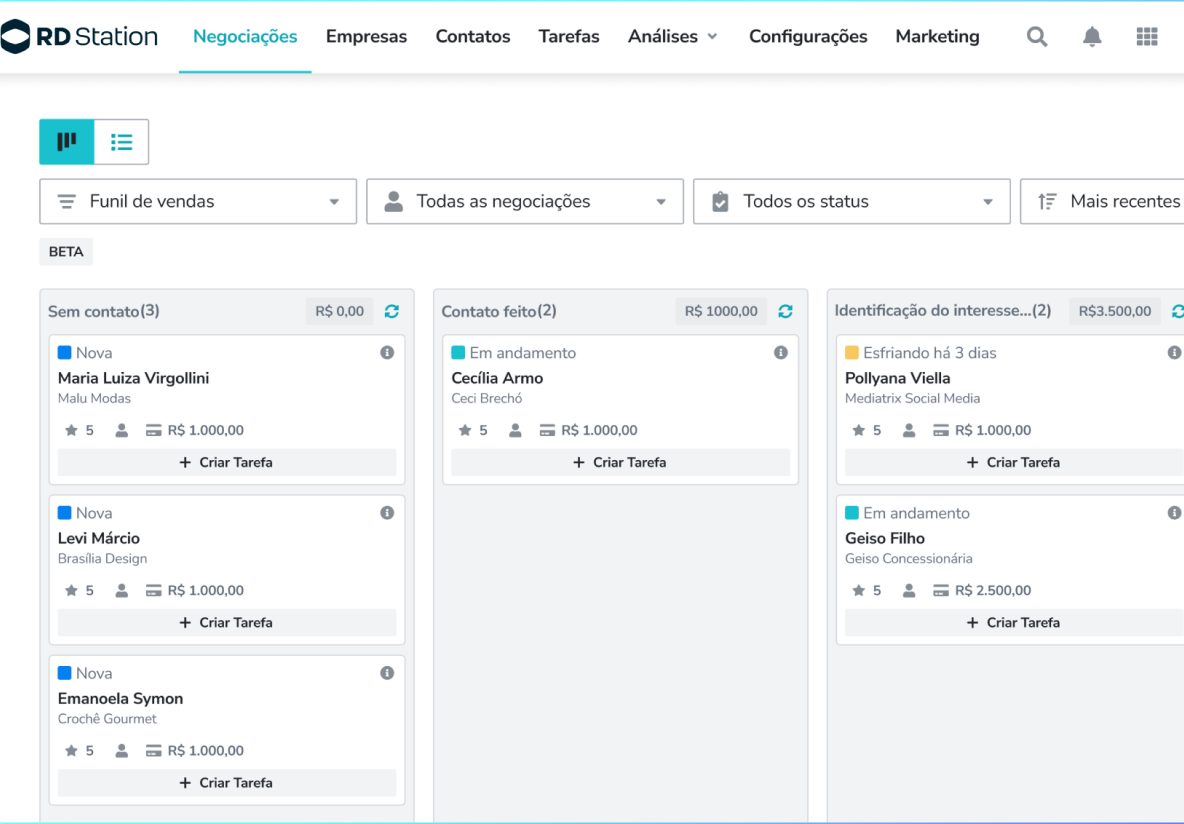Click the notifications bell icon

point(1092,37)
